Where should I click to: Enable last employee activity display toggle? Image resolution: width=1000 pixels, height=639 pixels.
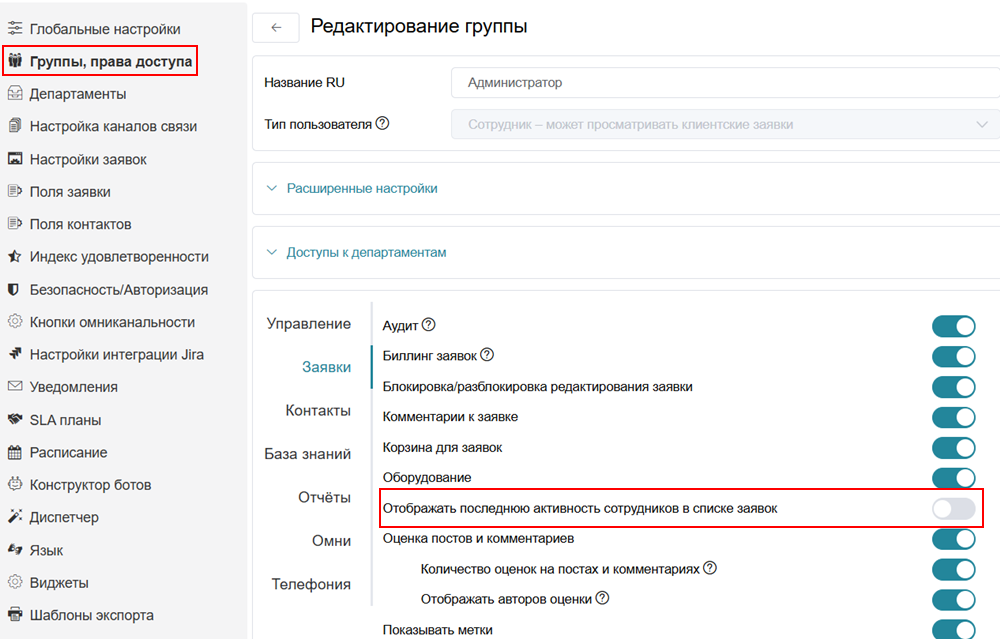(x=953, y=509)
